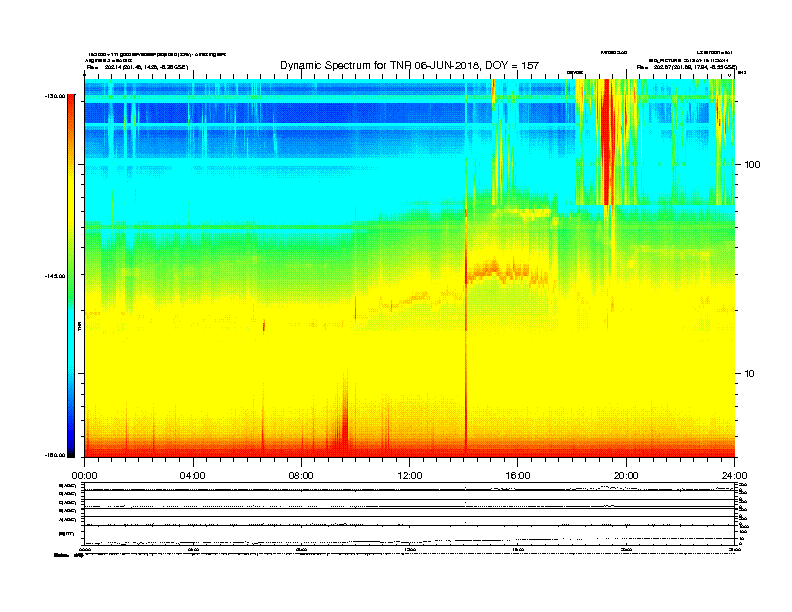
Task: Click the upper-left 'Re=' position text
Action: (137, 67)
